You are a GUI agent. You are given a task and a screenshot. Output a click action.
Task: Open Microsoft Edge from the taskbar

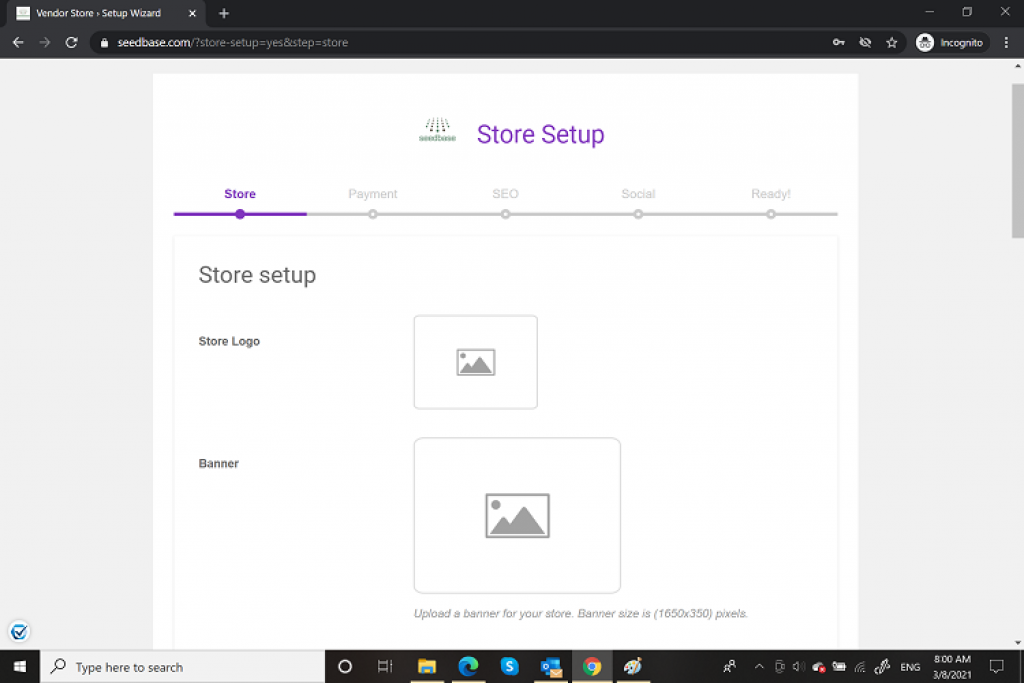tap(468, 666)
